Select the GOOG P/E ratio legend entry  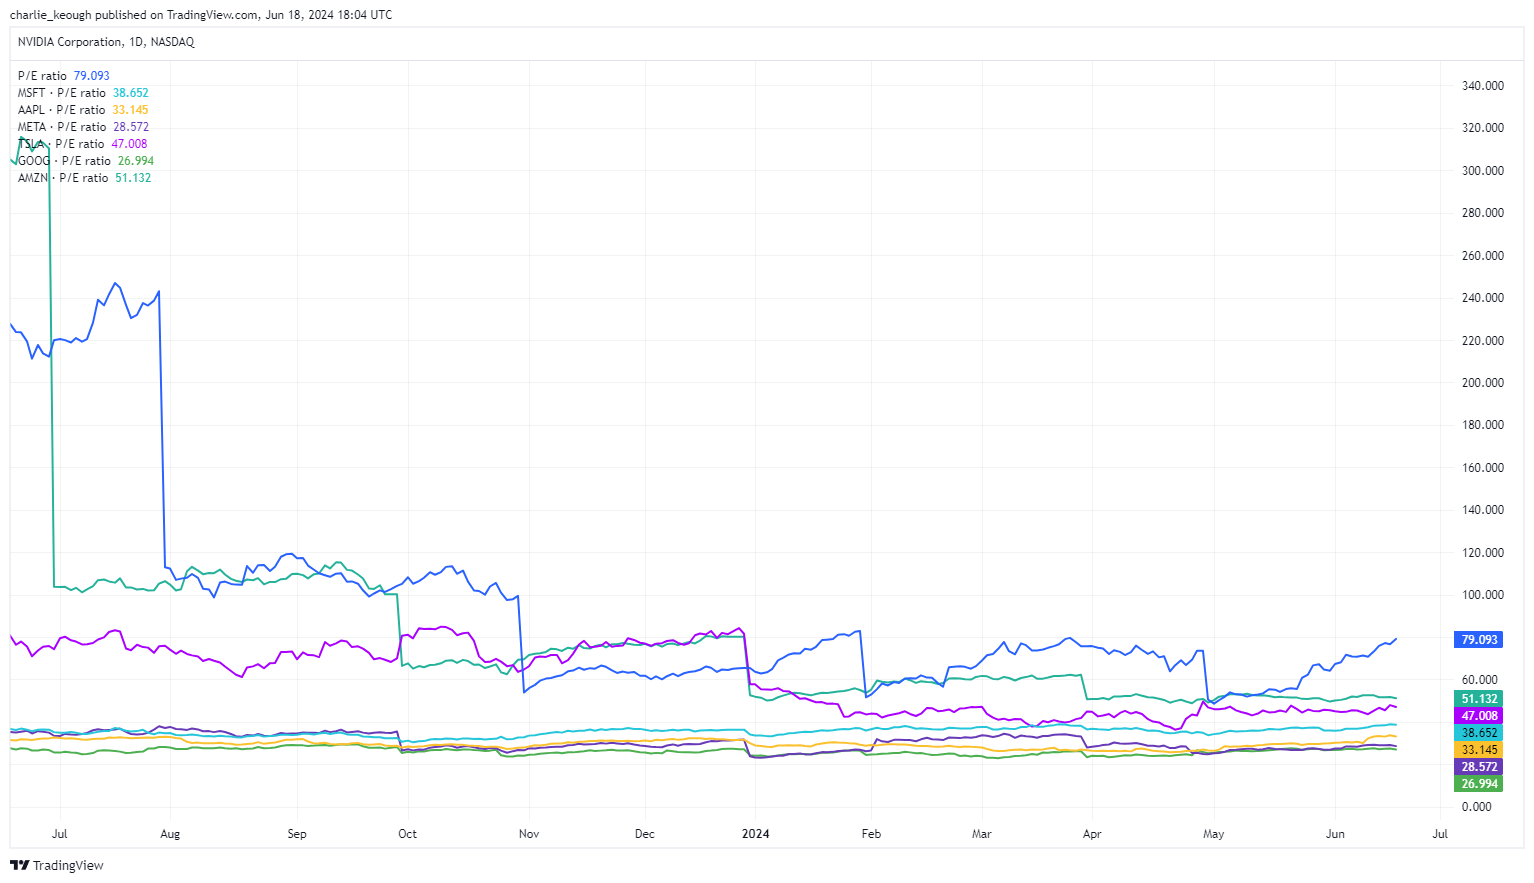tap(86, 161)
